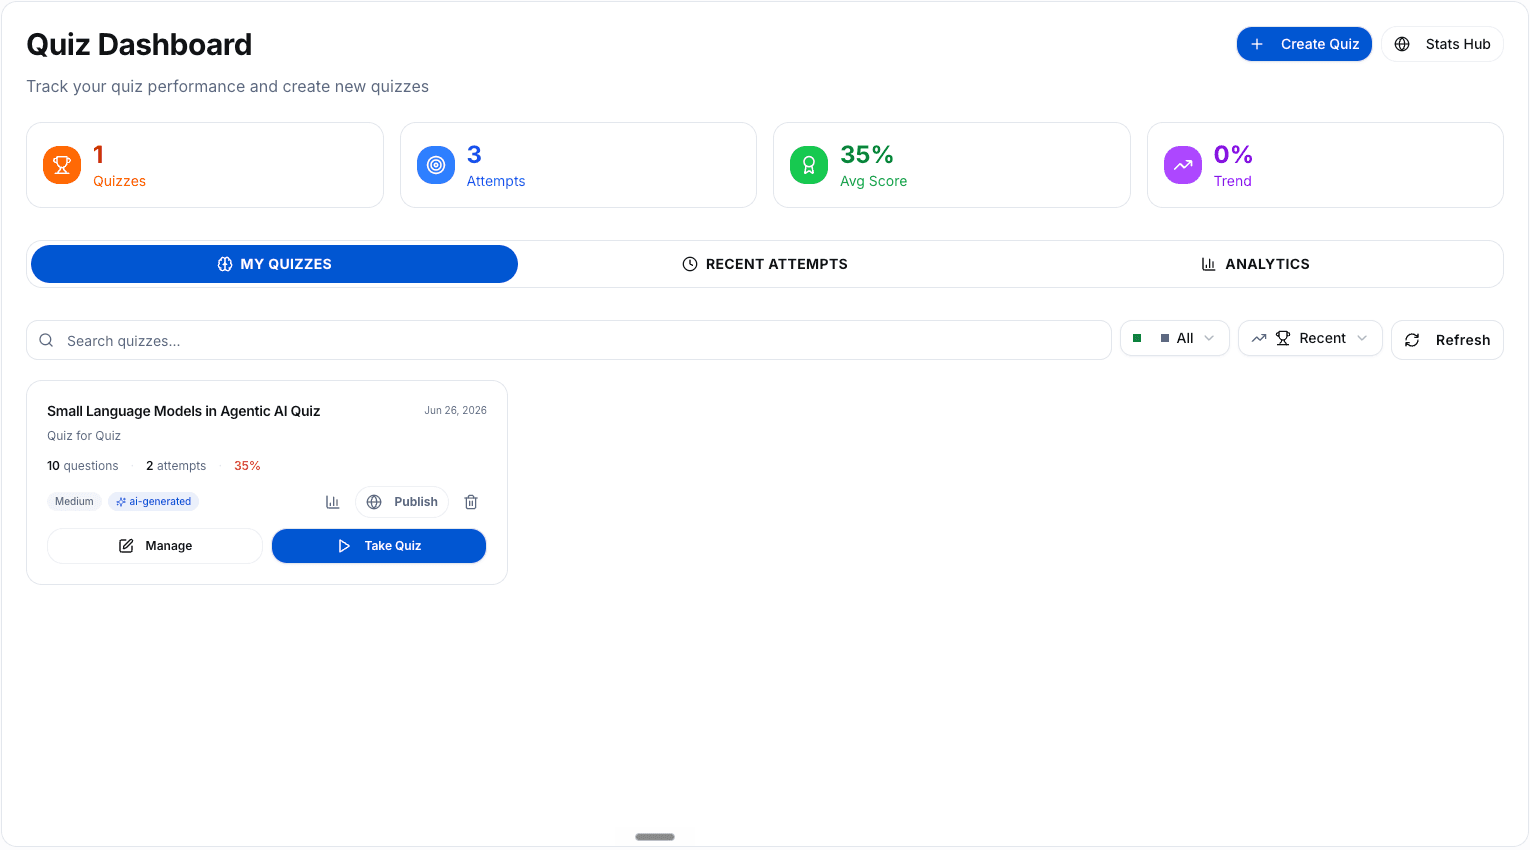Click the clock icon on Recent Attempts tab
Image resolution: width=1530 pixels, height=850 pixels.
[690, 264]
